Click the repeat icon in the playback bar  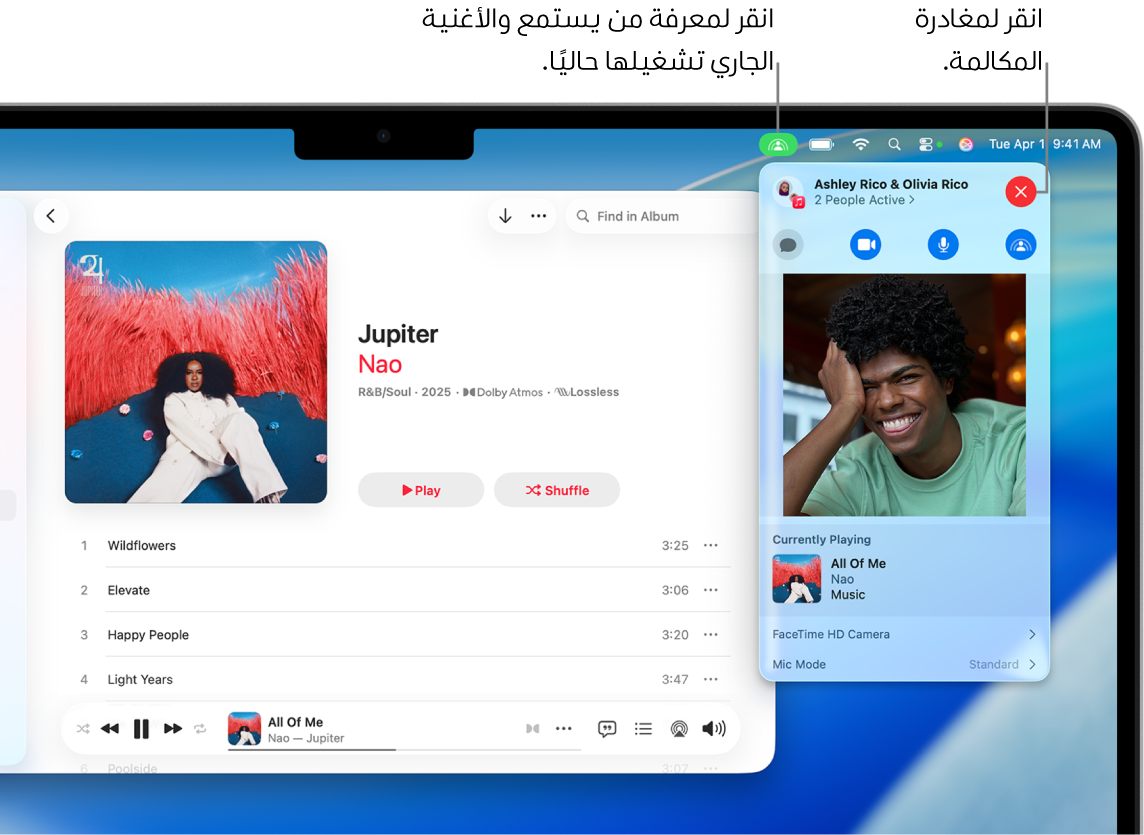tap(199, 728)
